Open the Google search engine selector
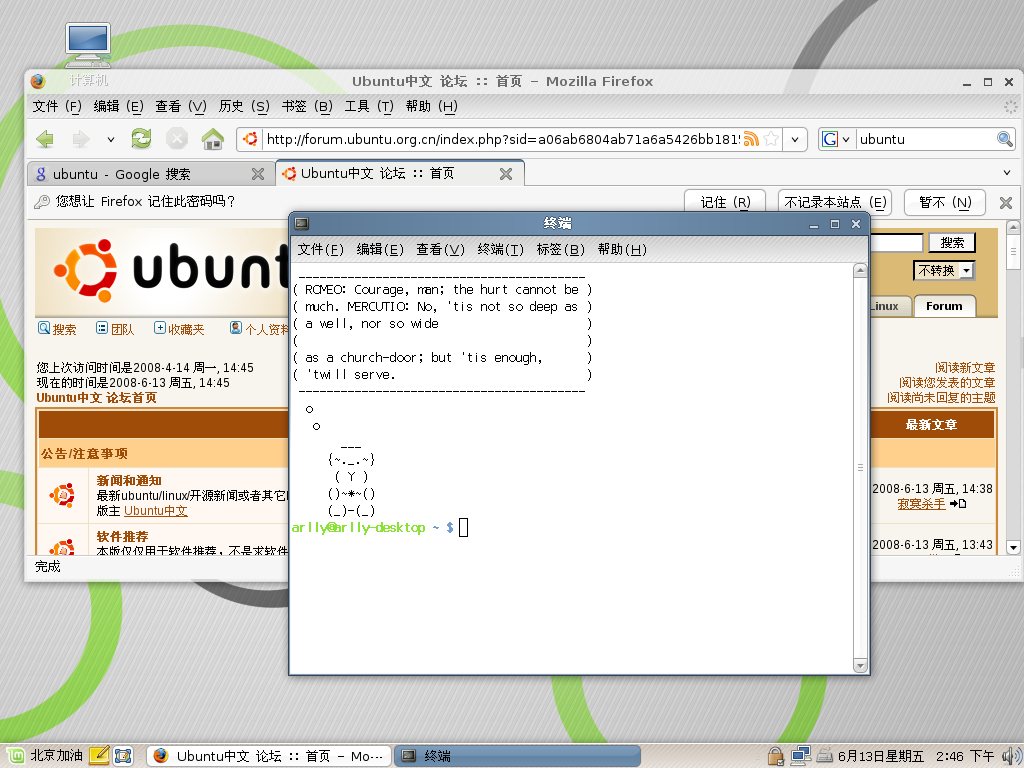 (836, 139)
